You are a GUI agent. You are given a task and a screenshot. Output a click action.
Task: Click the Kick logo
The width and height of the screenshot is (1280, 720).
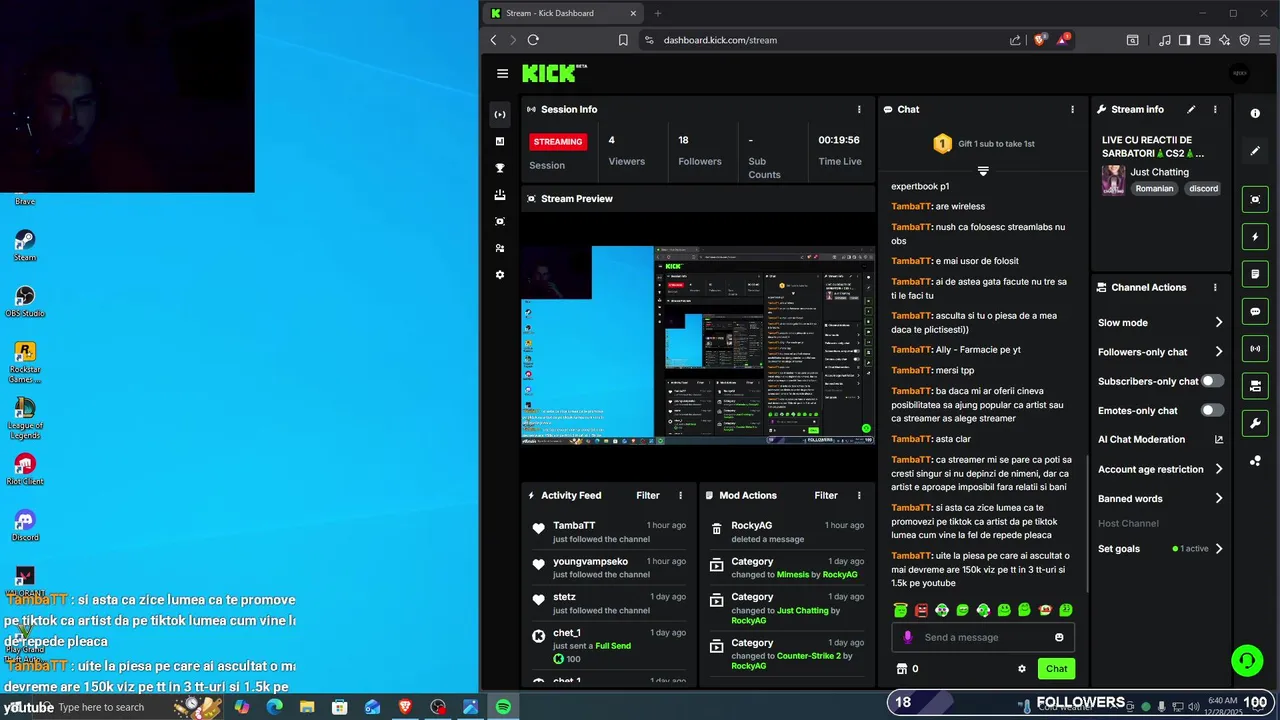554,73
